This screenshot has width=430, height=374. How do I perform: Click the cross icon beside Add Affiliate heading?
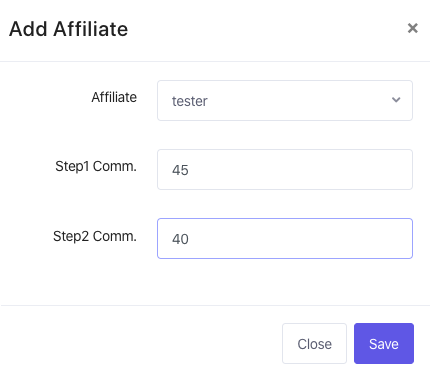pyautogui.click(x=413, y=28)
